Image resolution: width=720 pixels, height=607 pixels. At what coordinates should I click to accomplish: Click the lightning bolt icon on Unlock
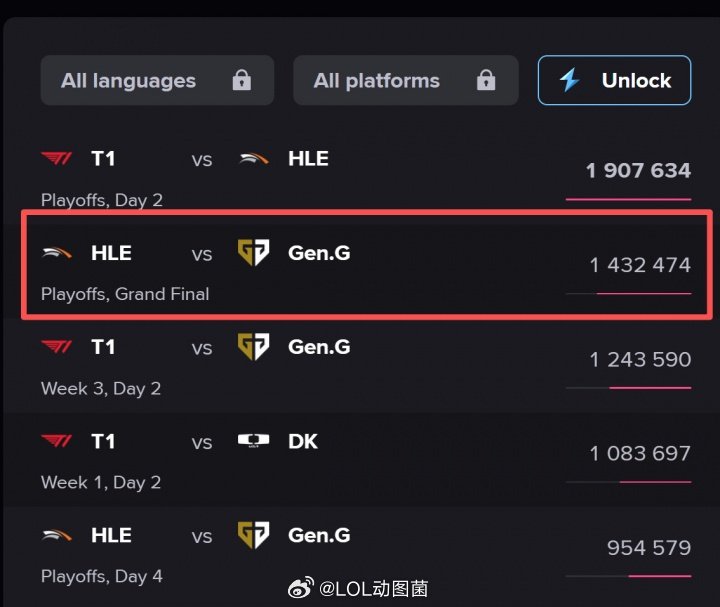[x=570, y=81]
